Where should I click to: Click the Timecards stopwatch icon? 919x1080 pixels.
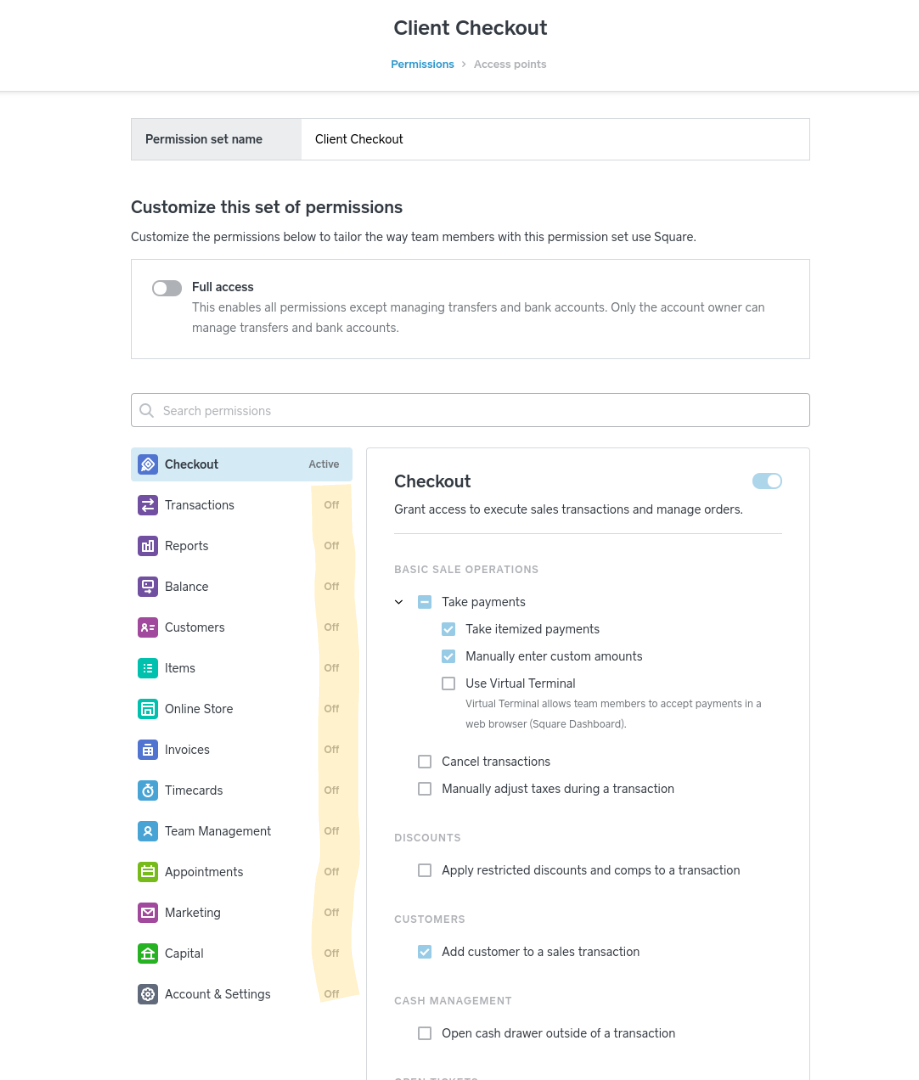tap(148, 790)
